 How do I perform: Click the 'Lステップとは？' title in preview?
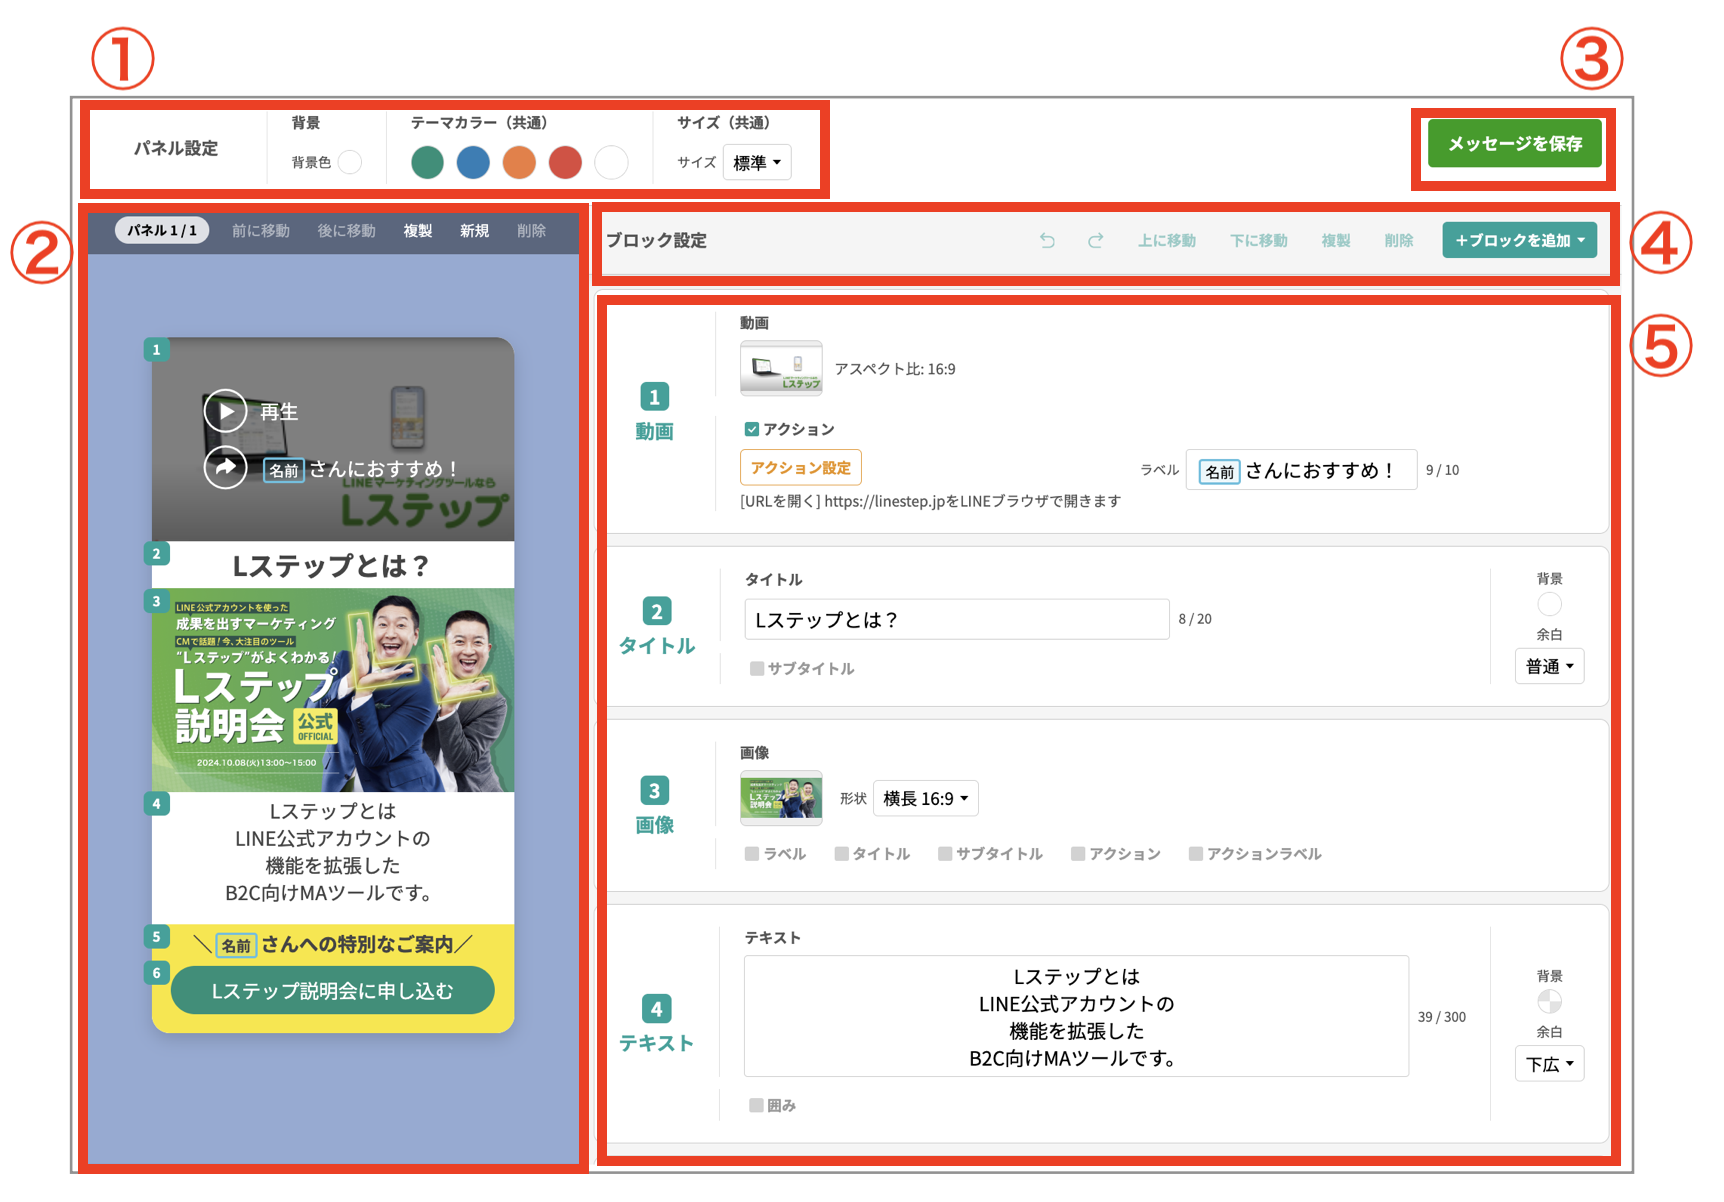[331, 566]
